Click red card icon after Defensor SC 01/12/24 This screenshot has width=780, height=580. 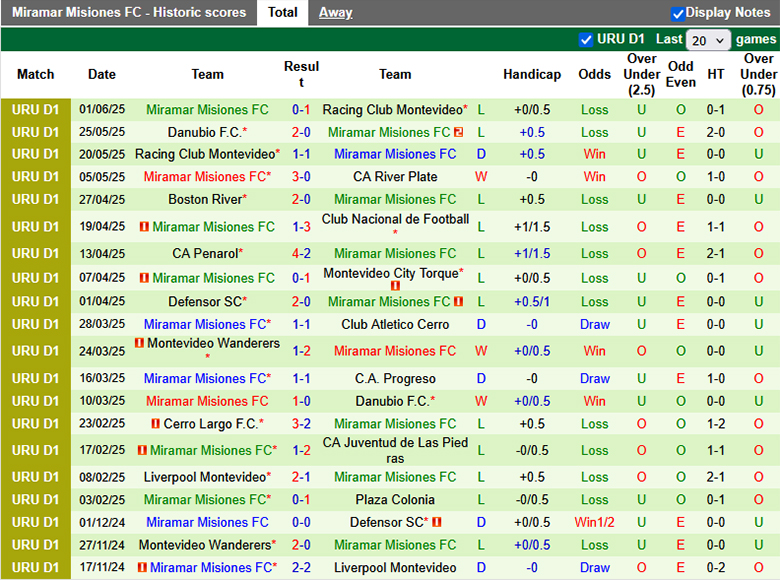click(437, 522)
